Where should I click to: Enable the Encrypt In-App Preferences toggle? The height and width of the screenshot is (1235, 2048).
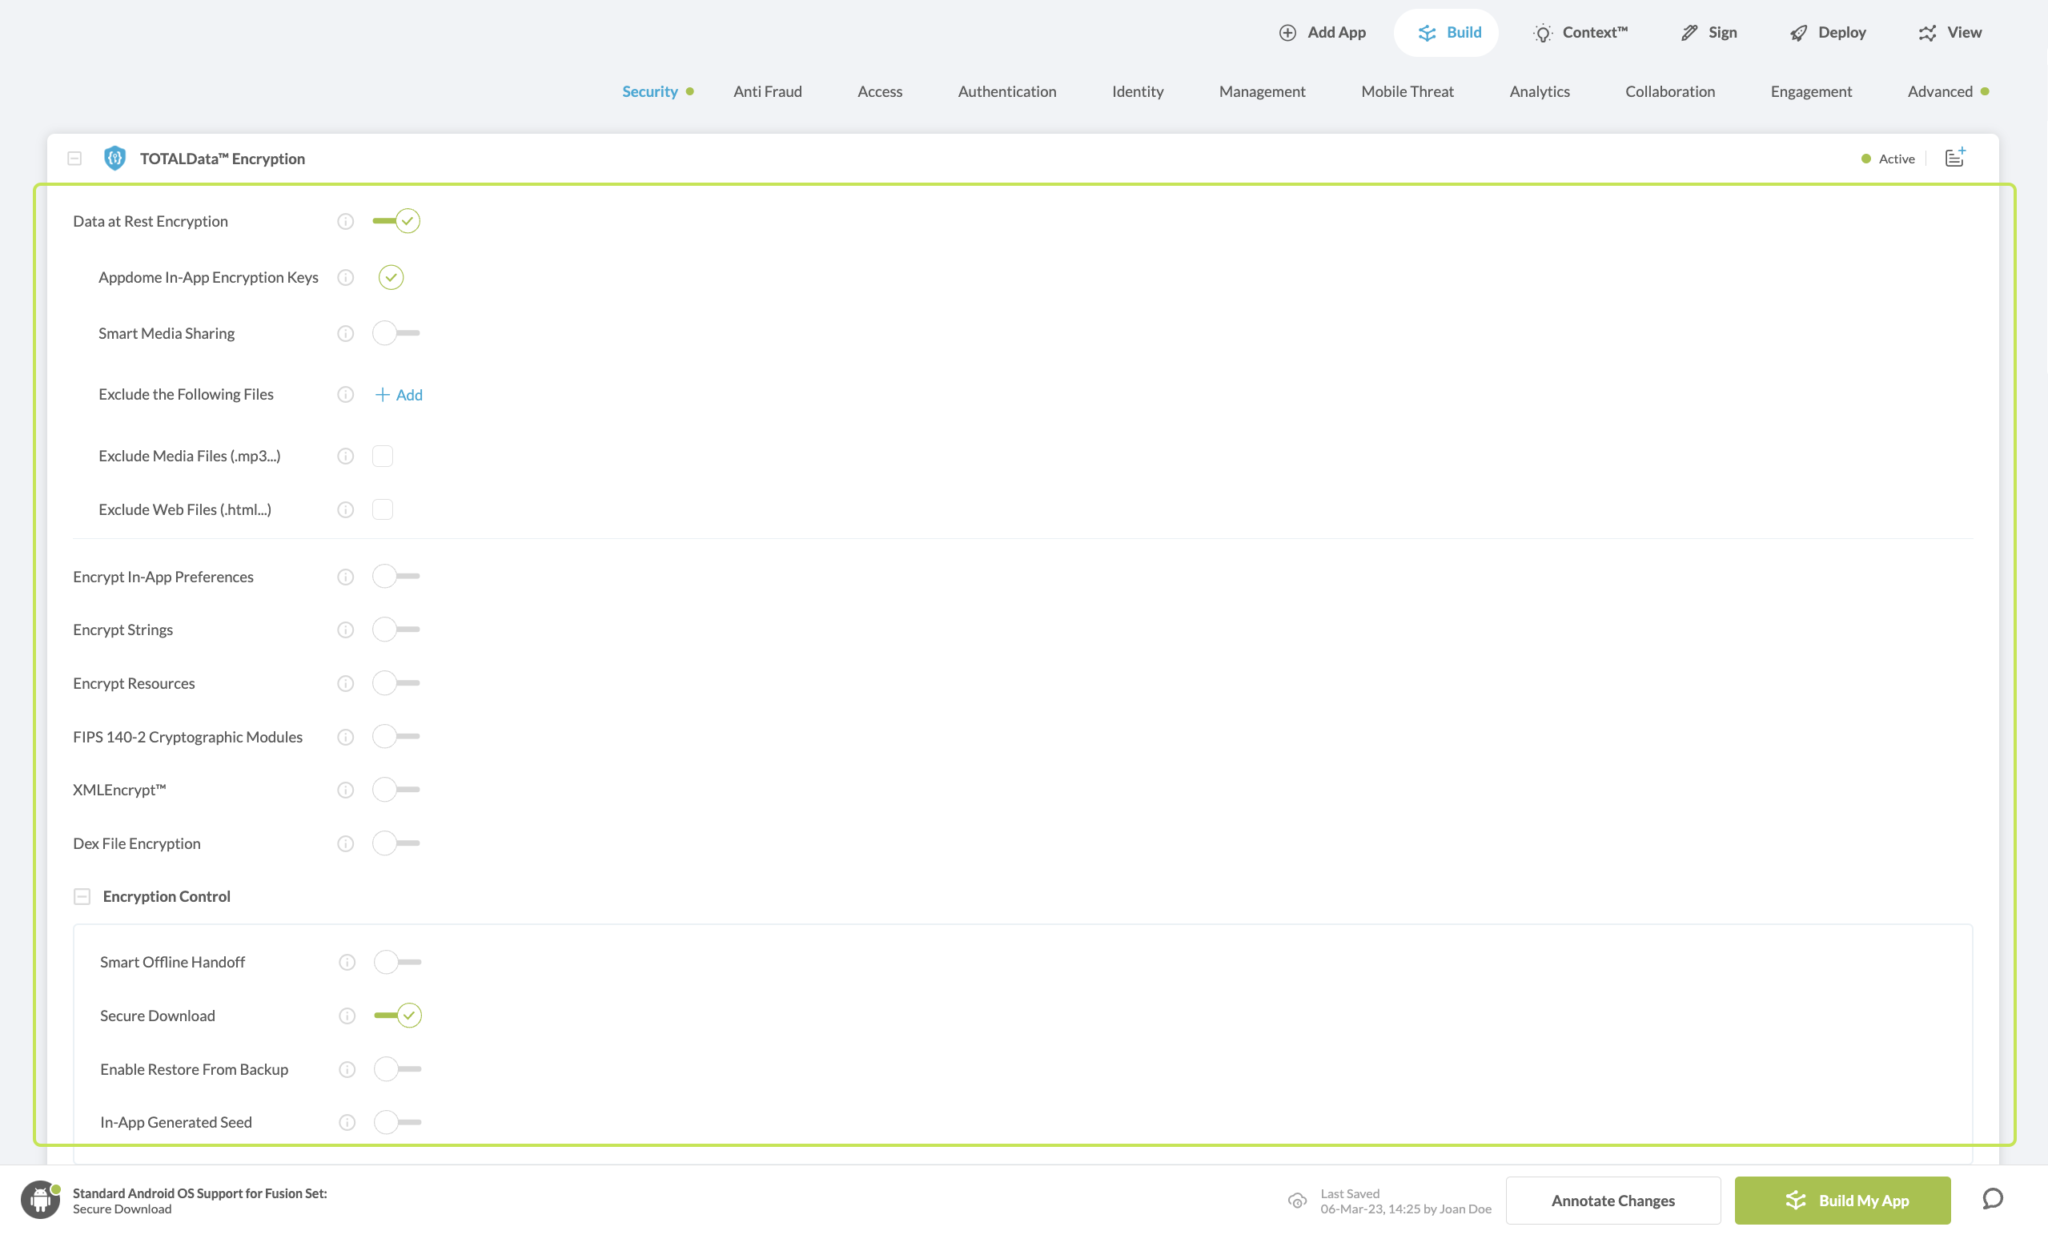pos(396,577)
